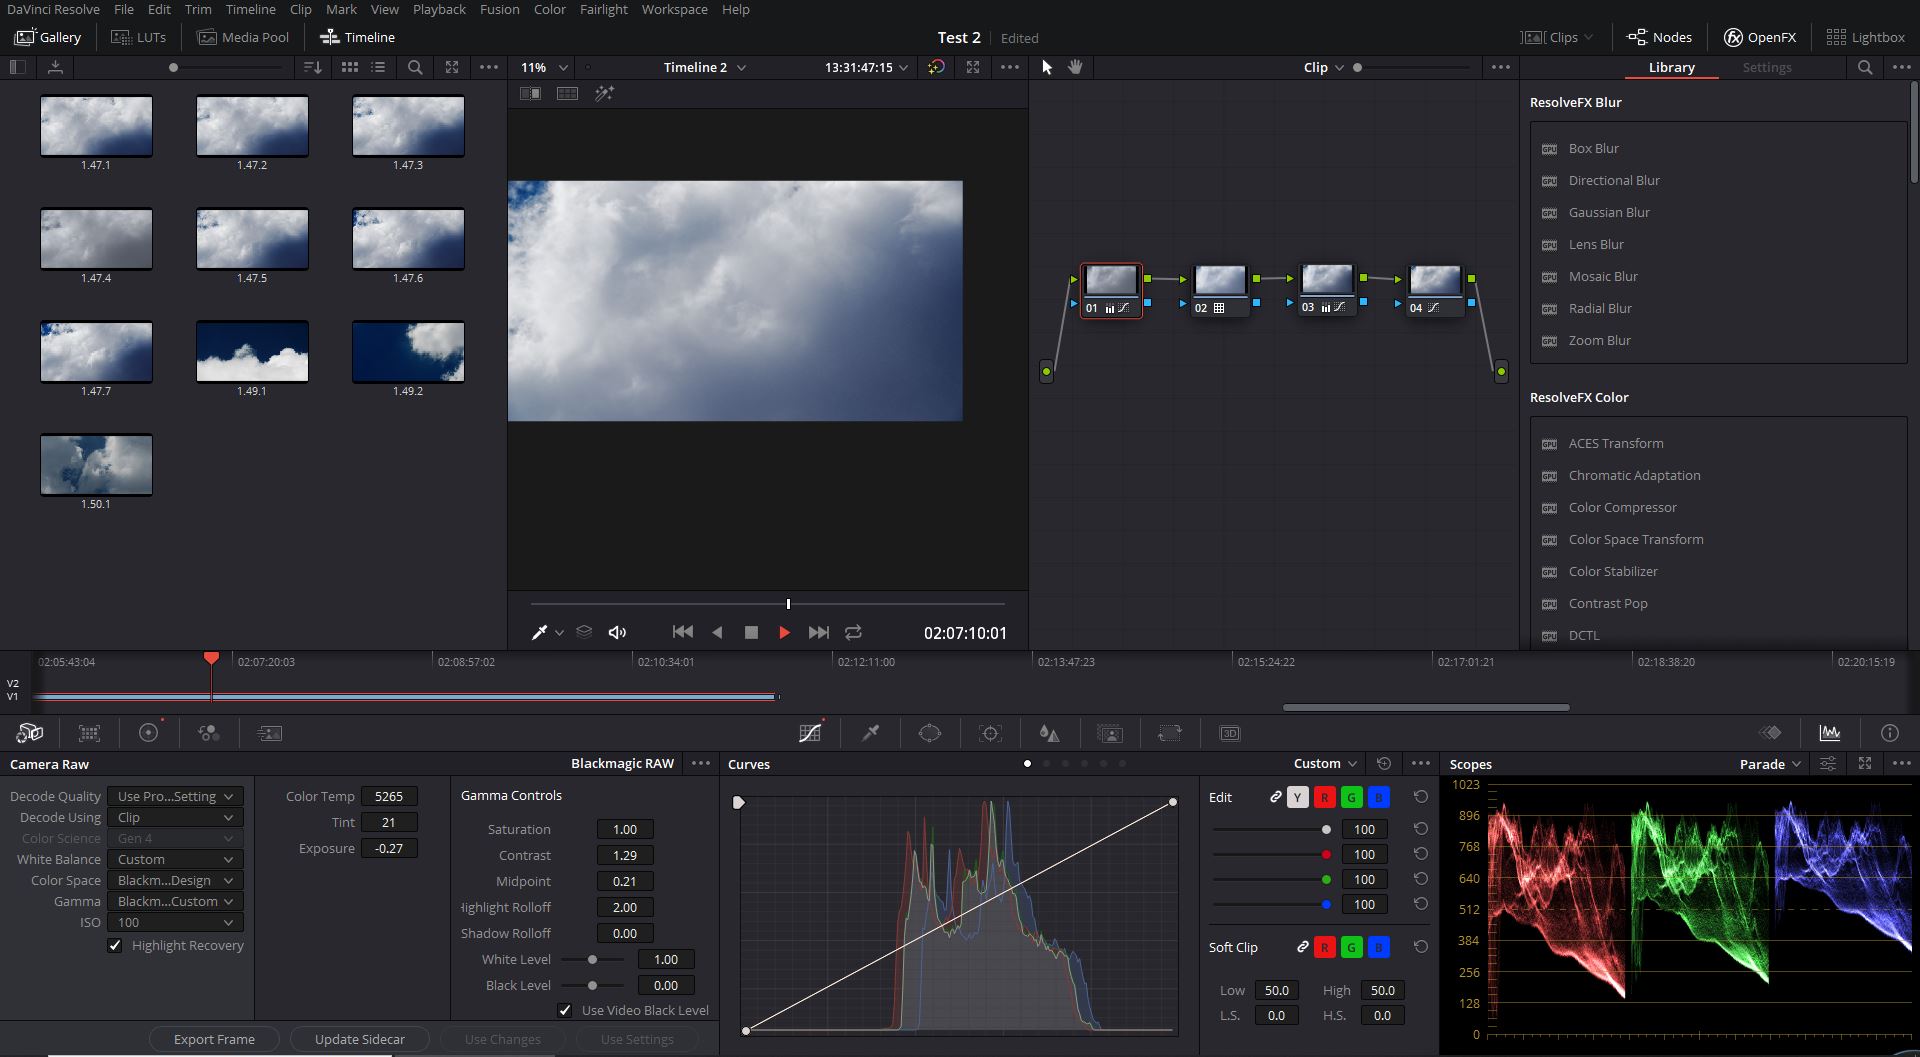Screen dimensions: 1920x1057
Task: Click the OpenFX library search icon
Action: click(1865, 67)
